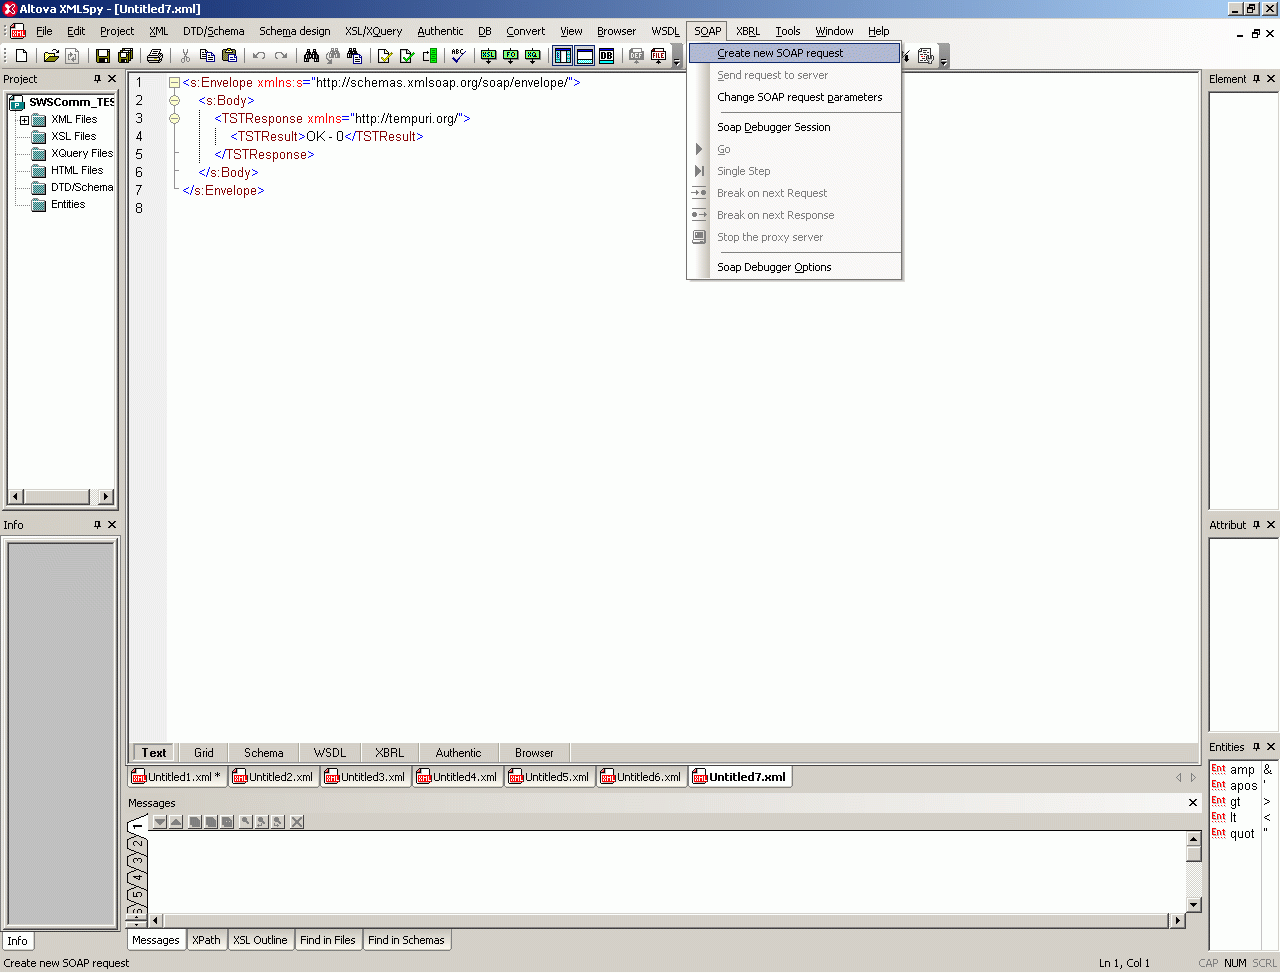Image resolution: width=1280 pixels, height=973 pixels.
Task: Pin the Entities panel
Action: point(1256,747)
